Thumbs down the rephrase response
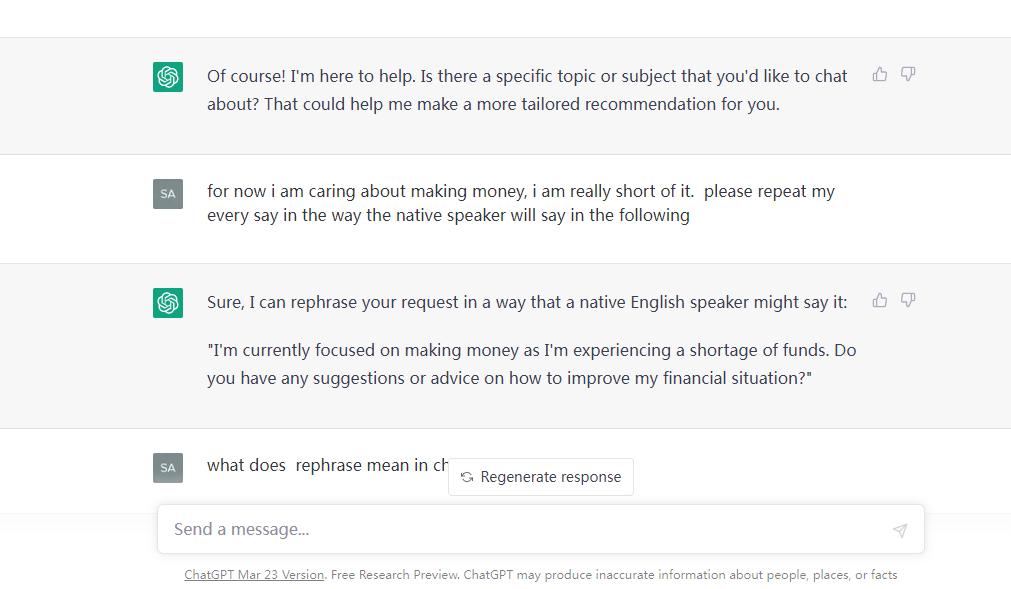This screenshot has height=589, width=1011. click(x=908, y=300)
